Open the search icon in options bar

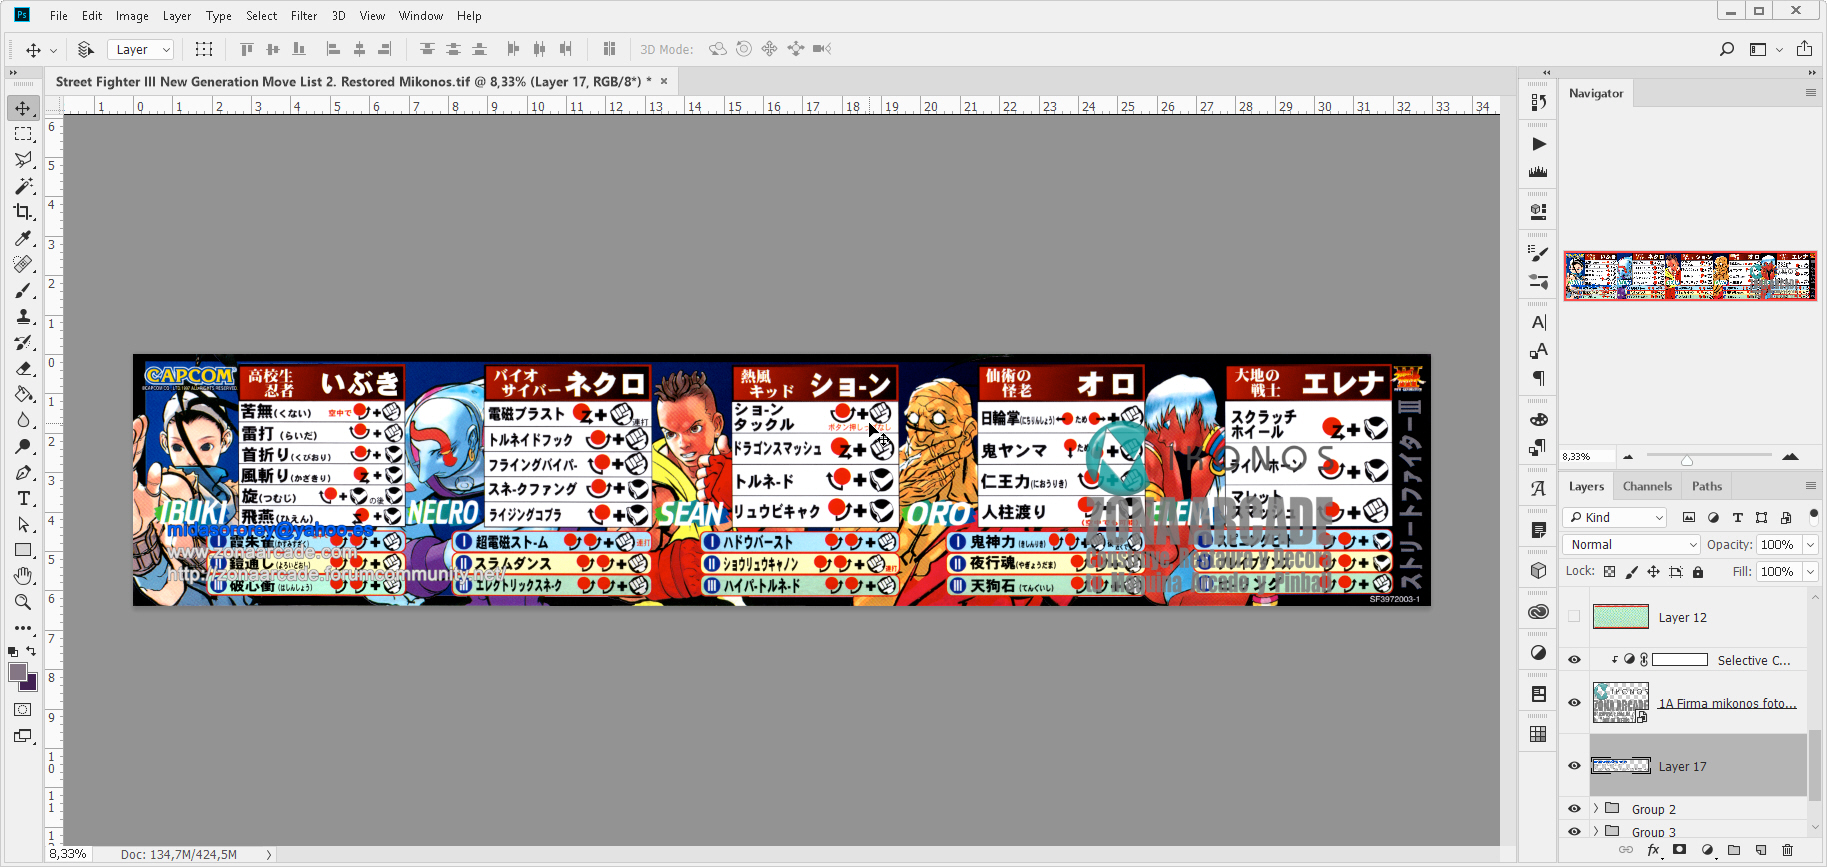[1727, 49]
